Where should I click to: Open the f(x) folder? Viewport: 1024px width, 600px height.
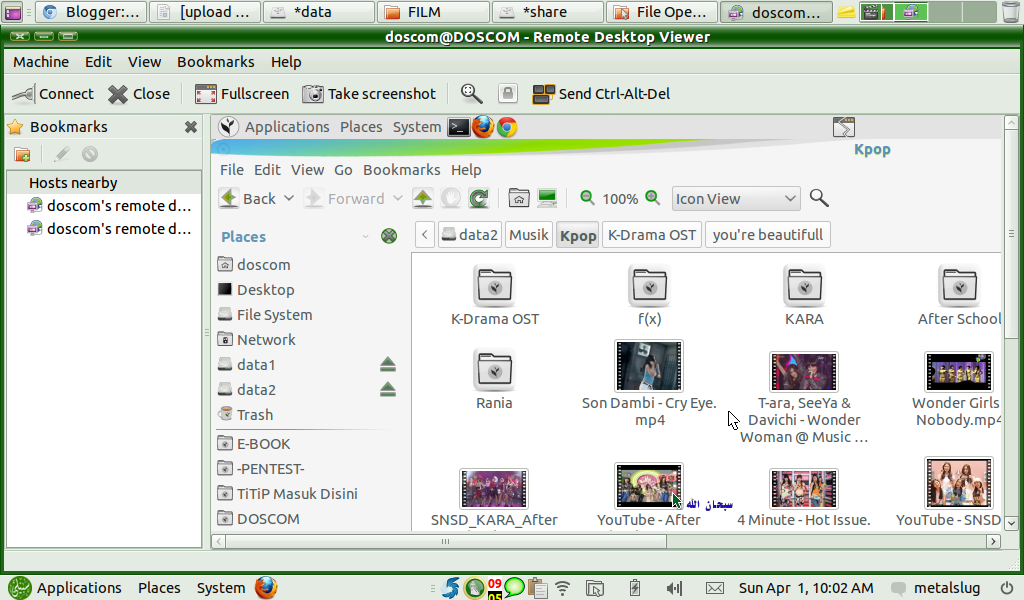pos(649,296)
